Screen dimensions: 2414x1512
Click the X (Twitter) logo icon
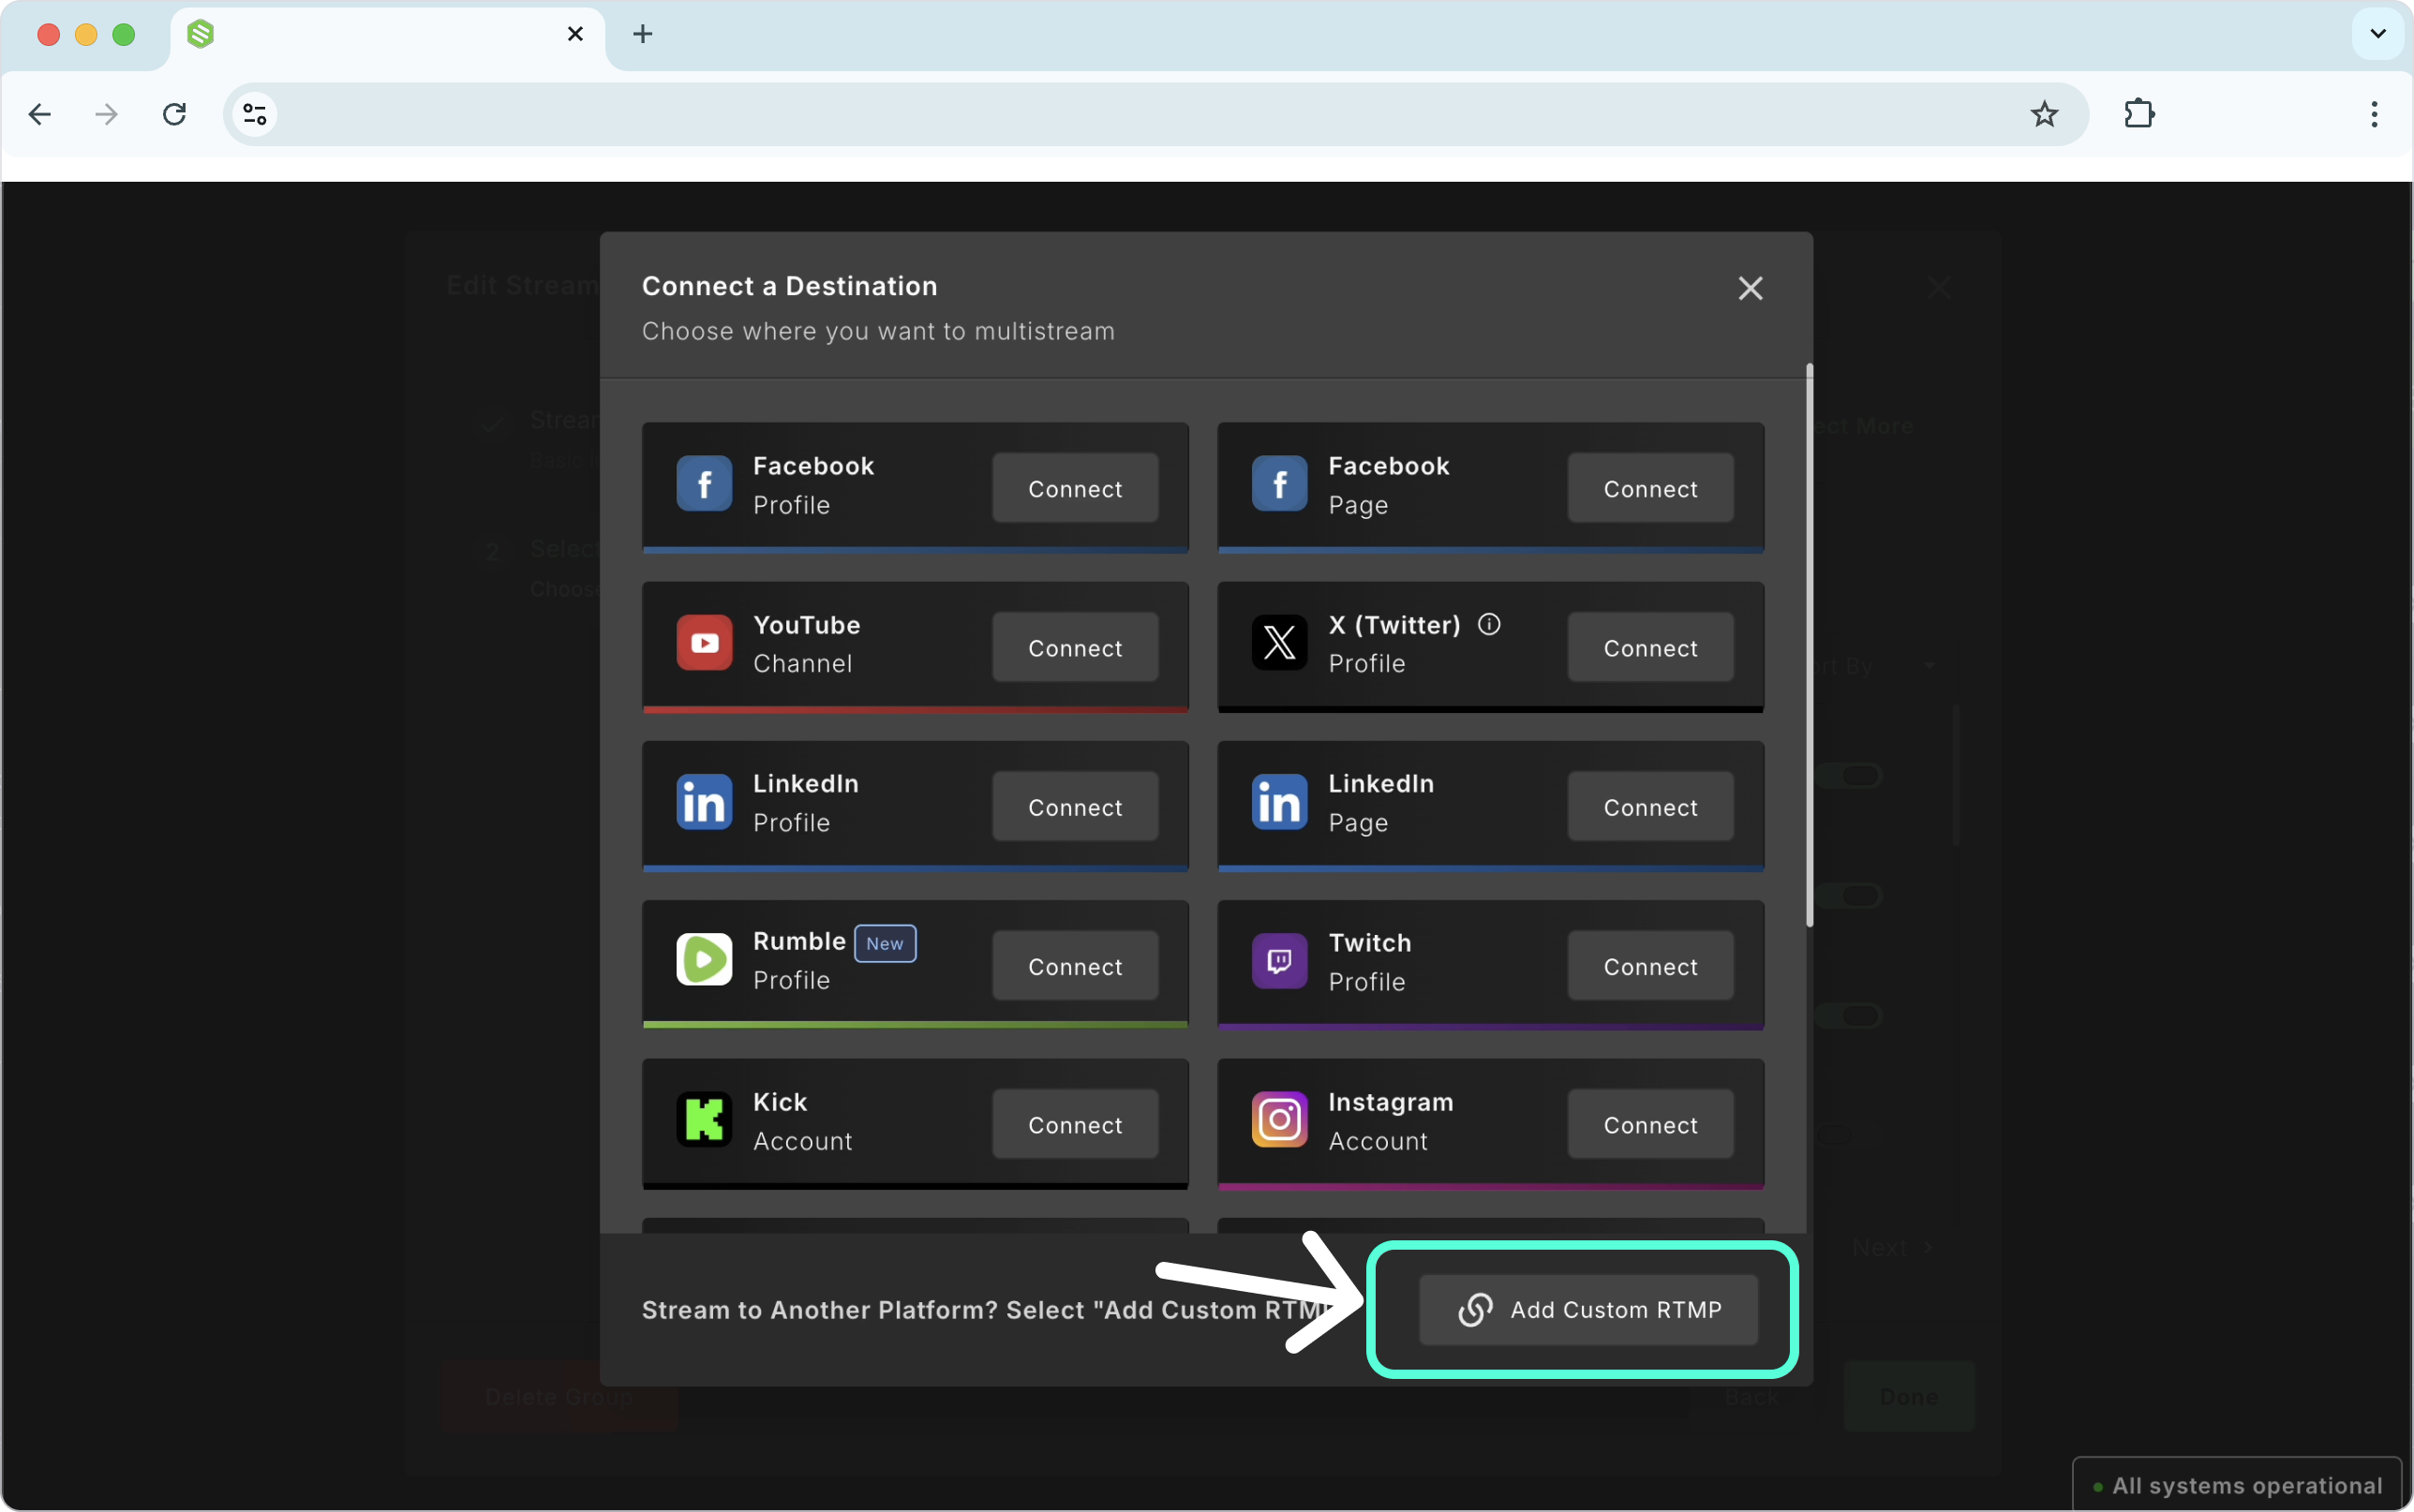tap(1279, 643)
